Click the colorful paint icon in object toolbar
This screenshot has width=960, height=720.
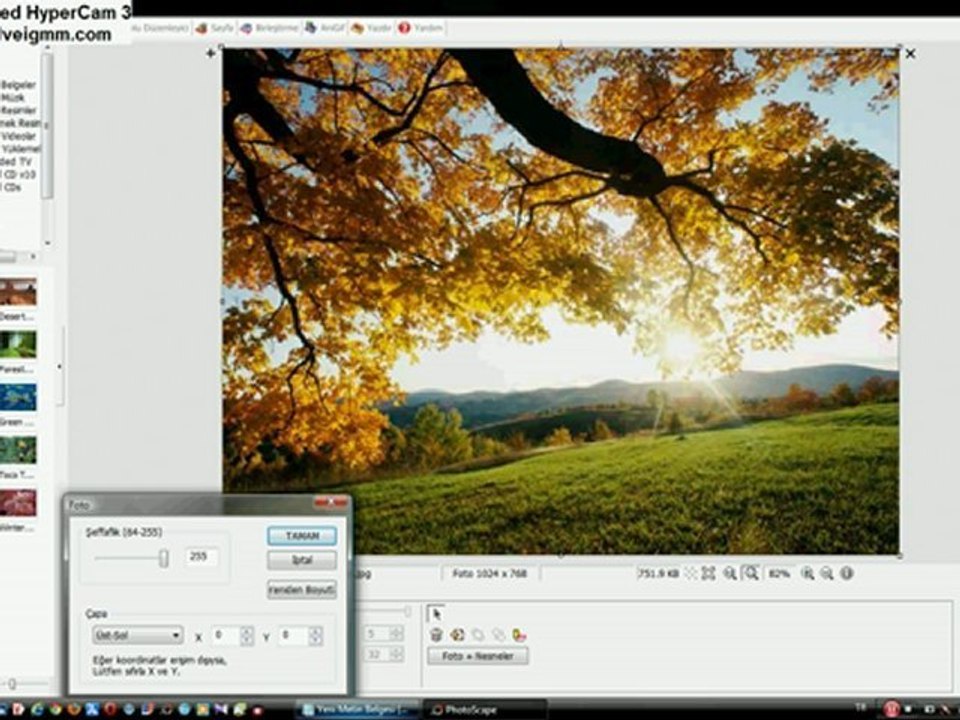[x=519, y=636]
